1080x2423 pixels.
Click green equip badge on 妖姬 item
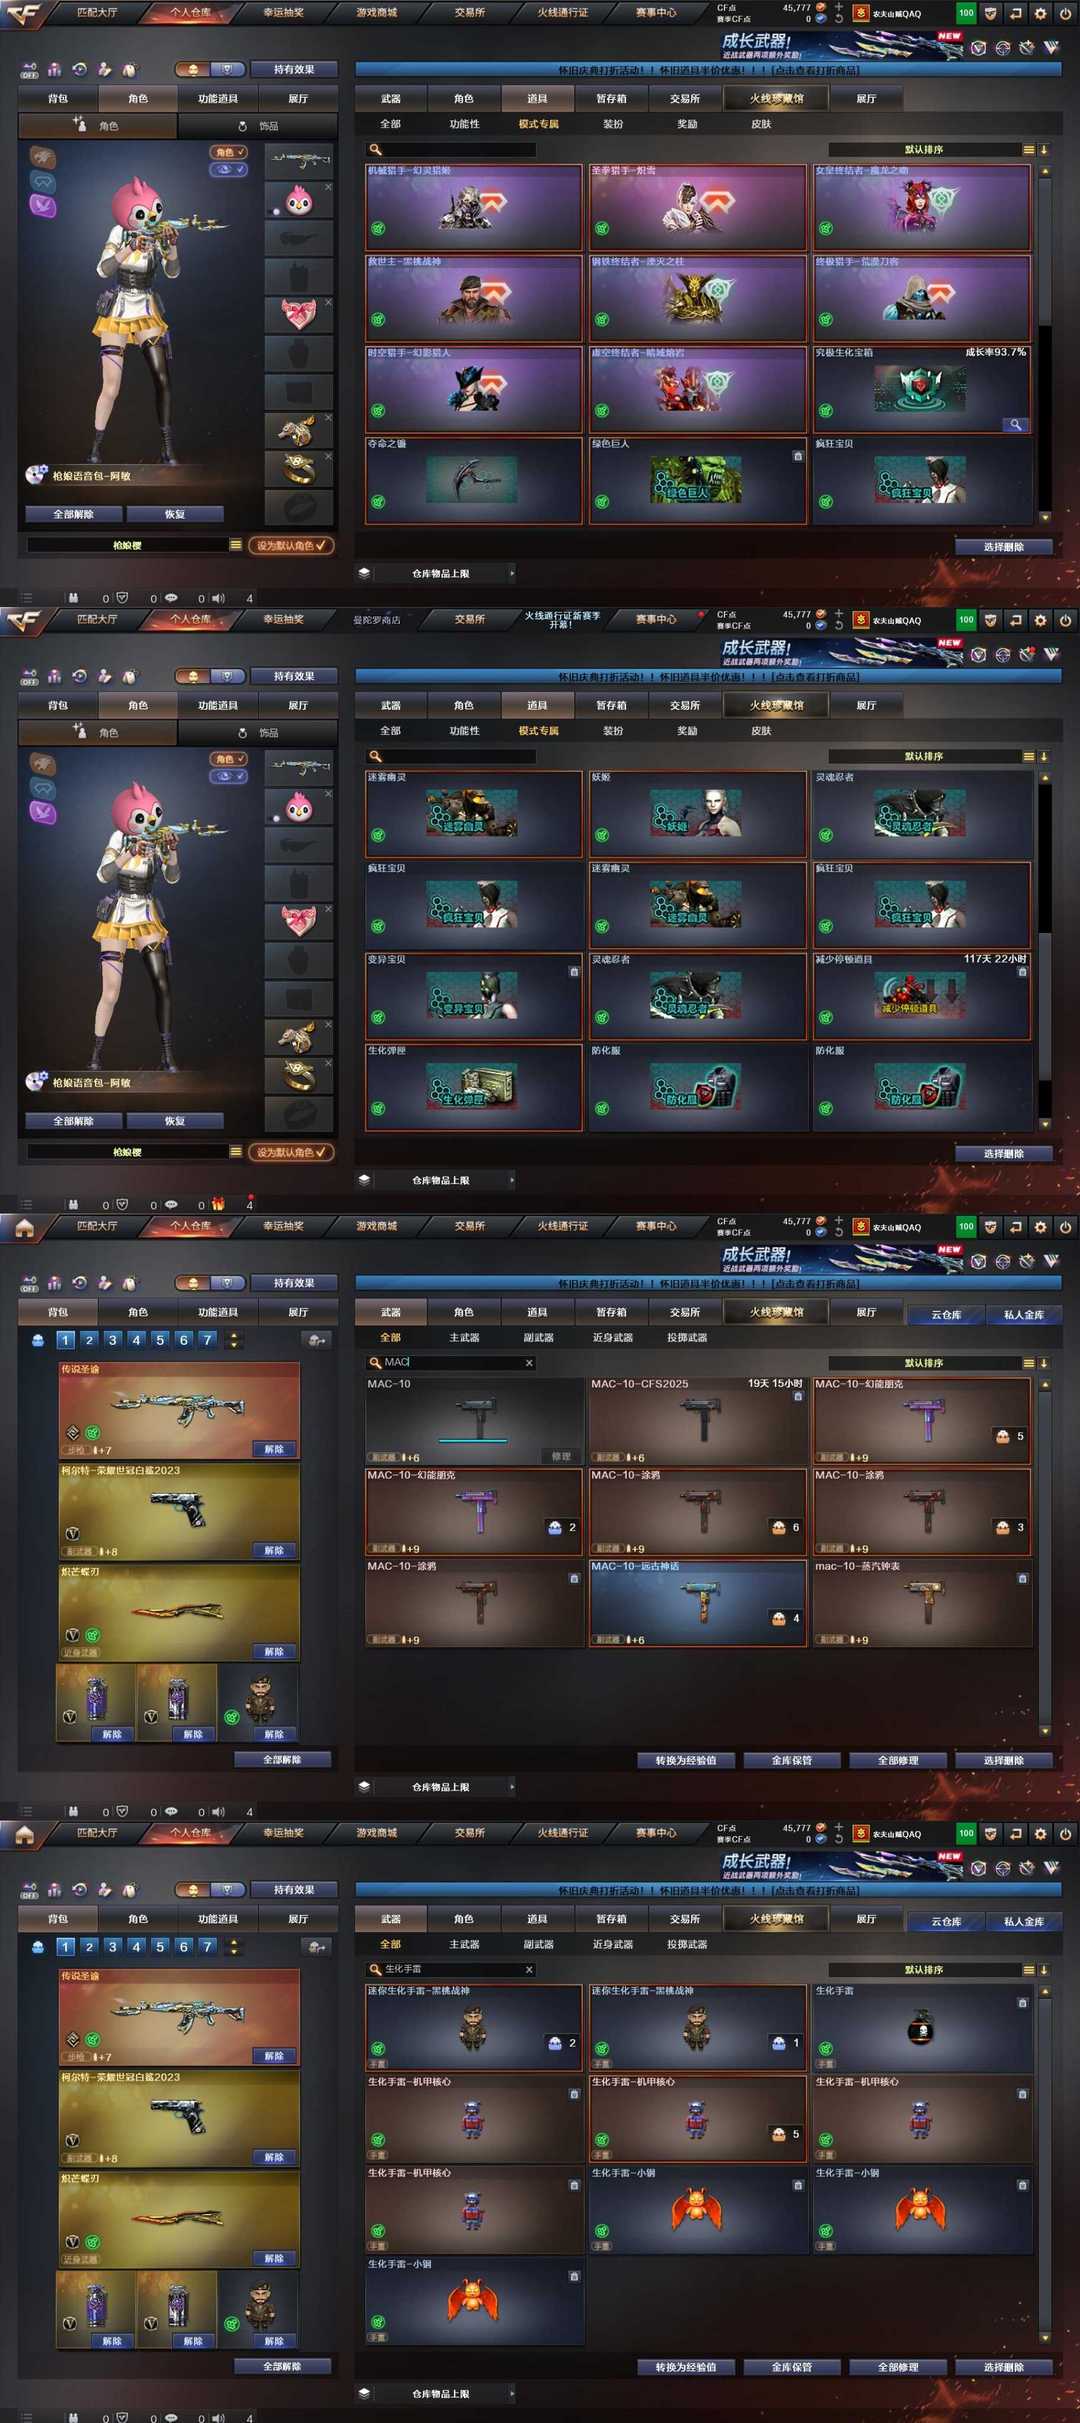[x=602, y=835]
